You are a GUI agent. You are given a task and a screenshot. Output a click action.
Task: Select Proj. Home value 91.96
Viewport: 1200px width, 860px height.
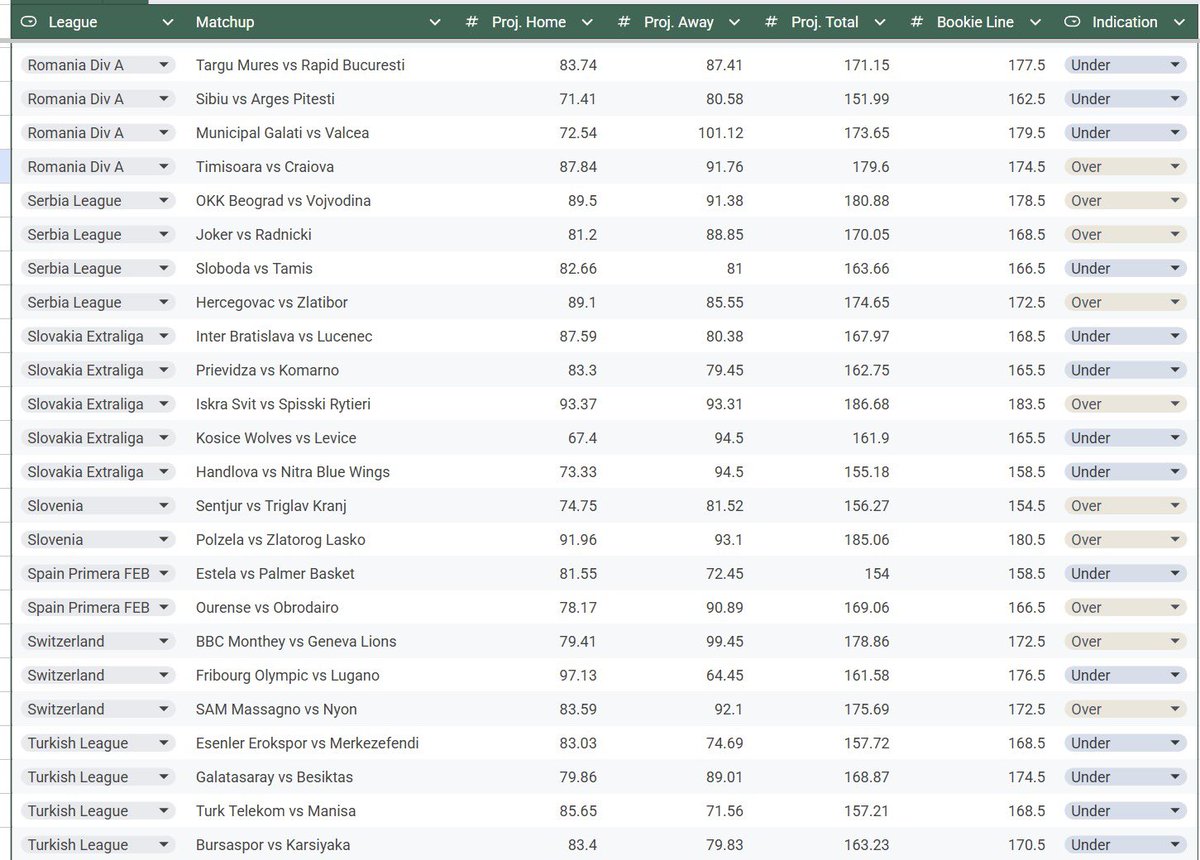pos(578,540)
